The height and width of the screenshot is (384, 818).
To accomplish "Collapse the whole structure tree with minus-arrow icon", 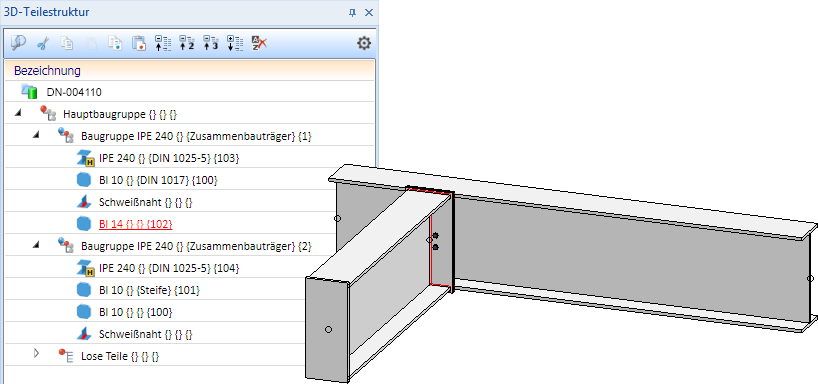I will point(163,43).
